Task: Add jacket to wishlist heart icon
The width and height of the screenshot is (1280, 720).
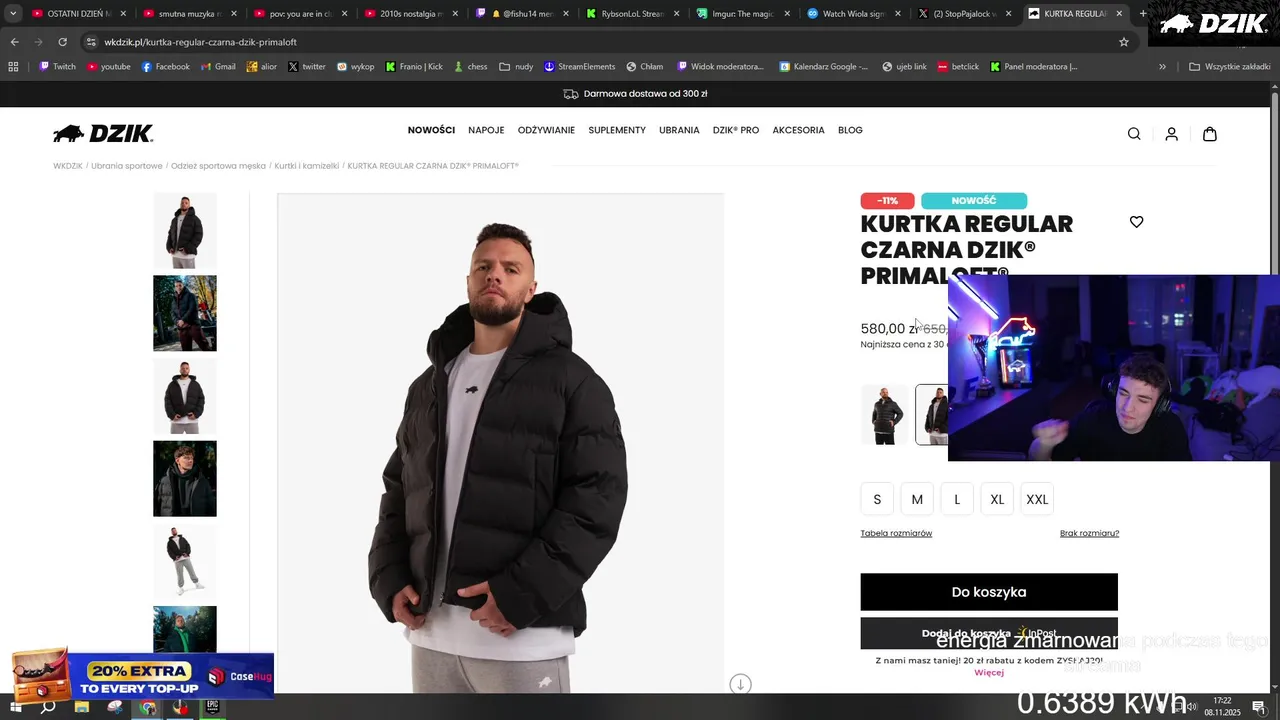Action: tap(1136, 222)
